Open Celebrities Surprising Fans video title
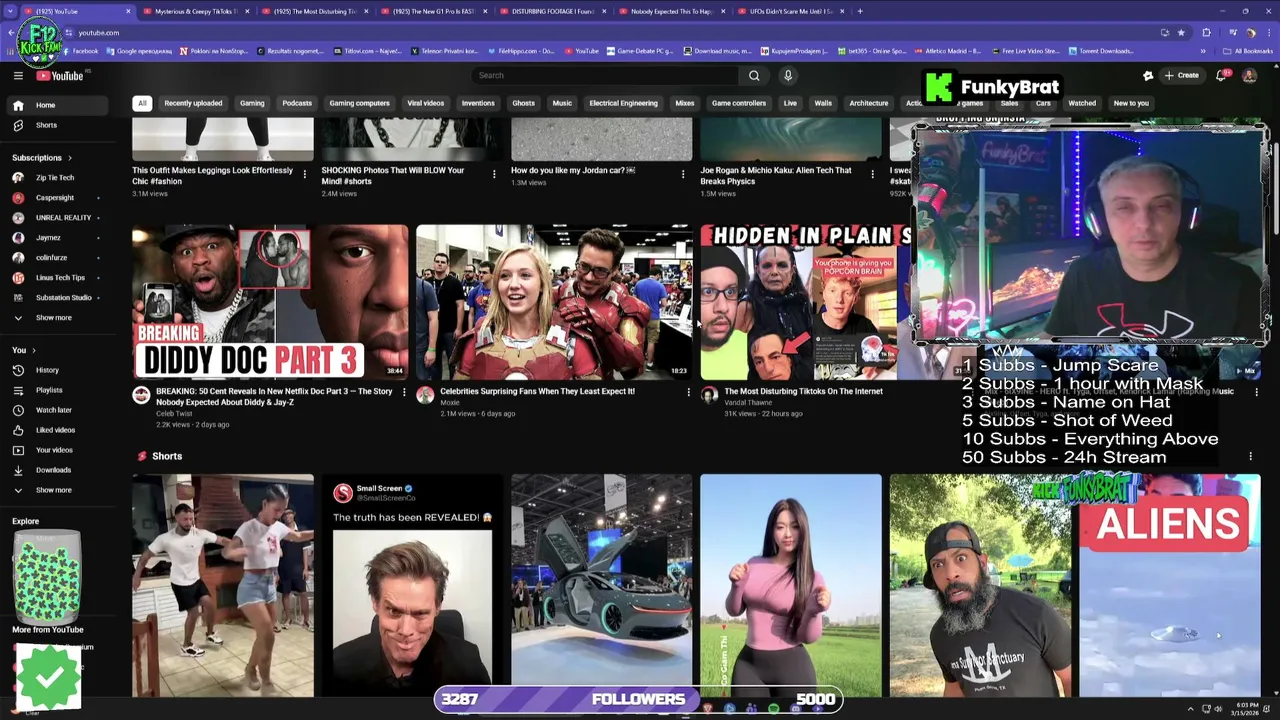 coord(537,392)
